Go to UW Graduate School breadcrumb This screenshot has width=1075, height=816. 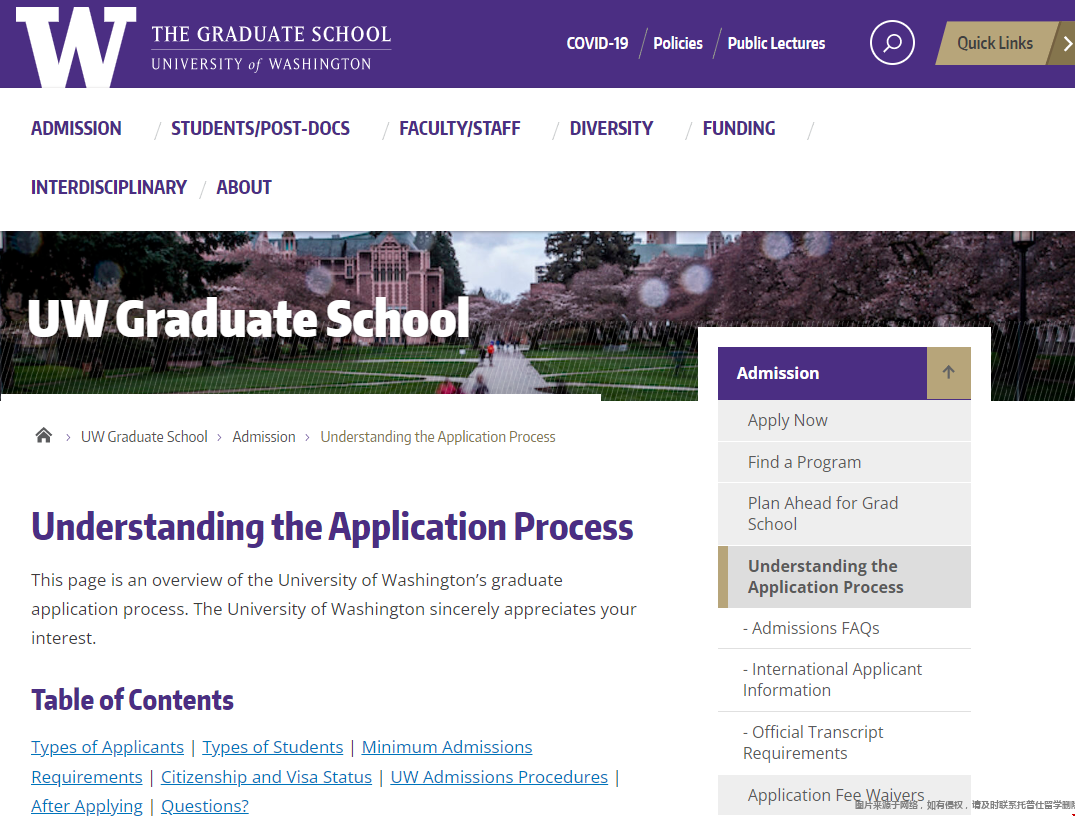tap(144, 437)
